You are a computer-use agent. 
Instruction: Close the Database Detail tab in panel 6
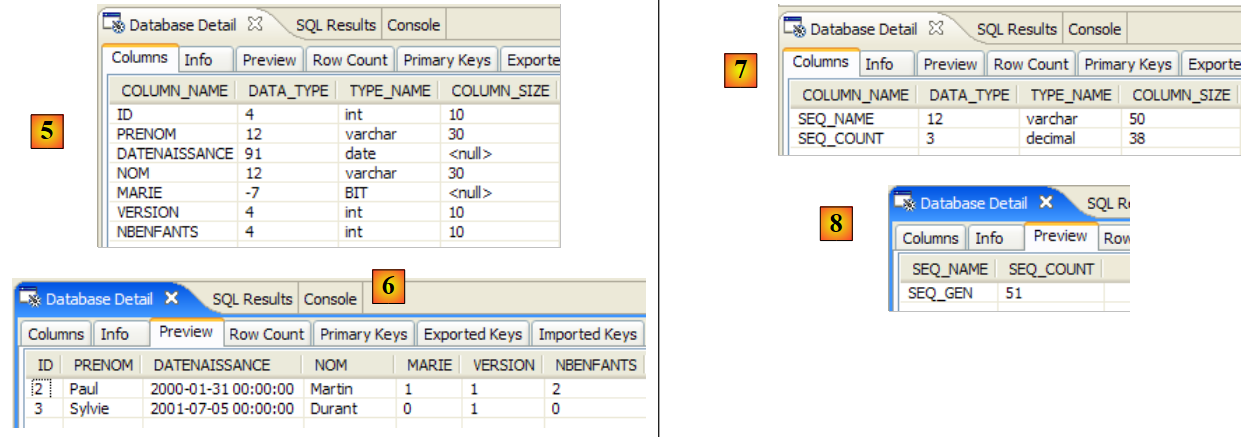pos(171,299)
